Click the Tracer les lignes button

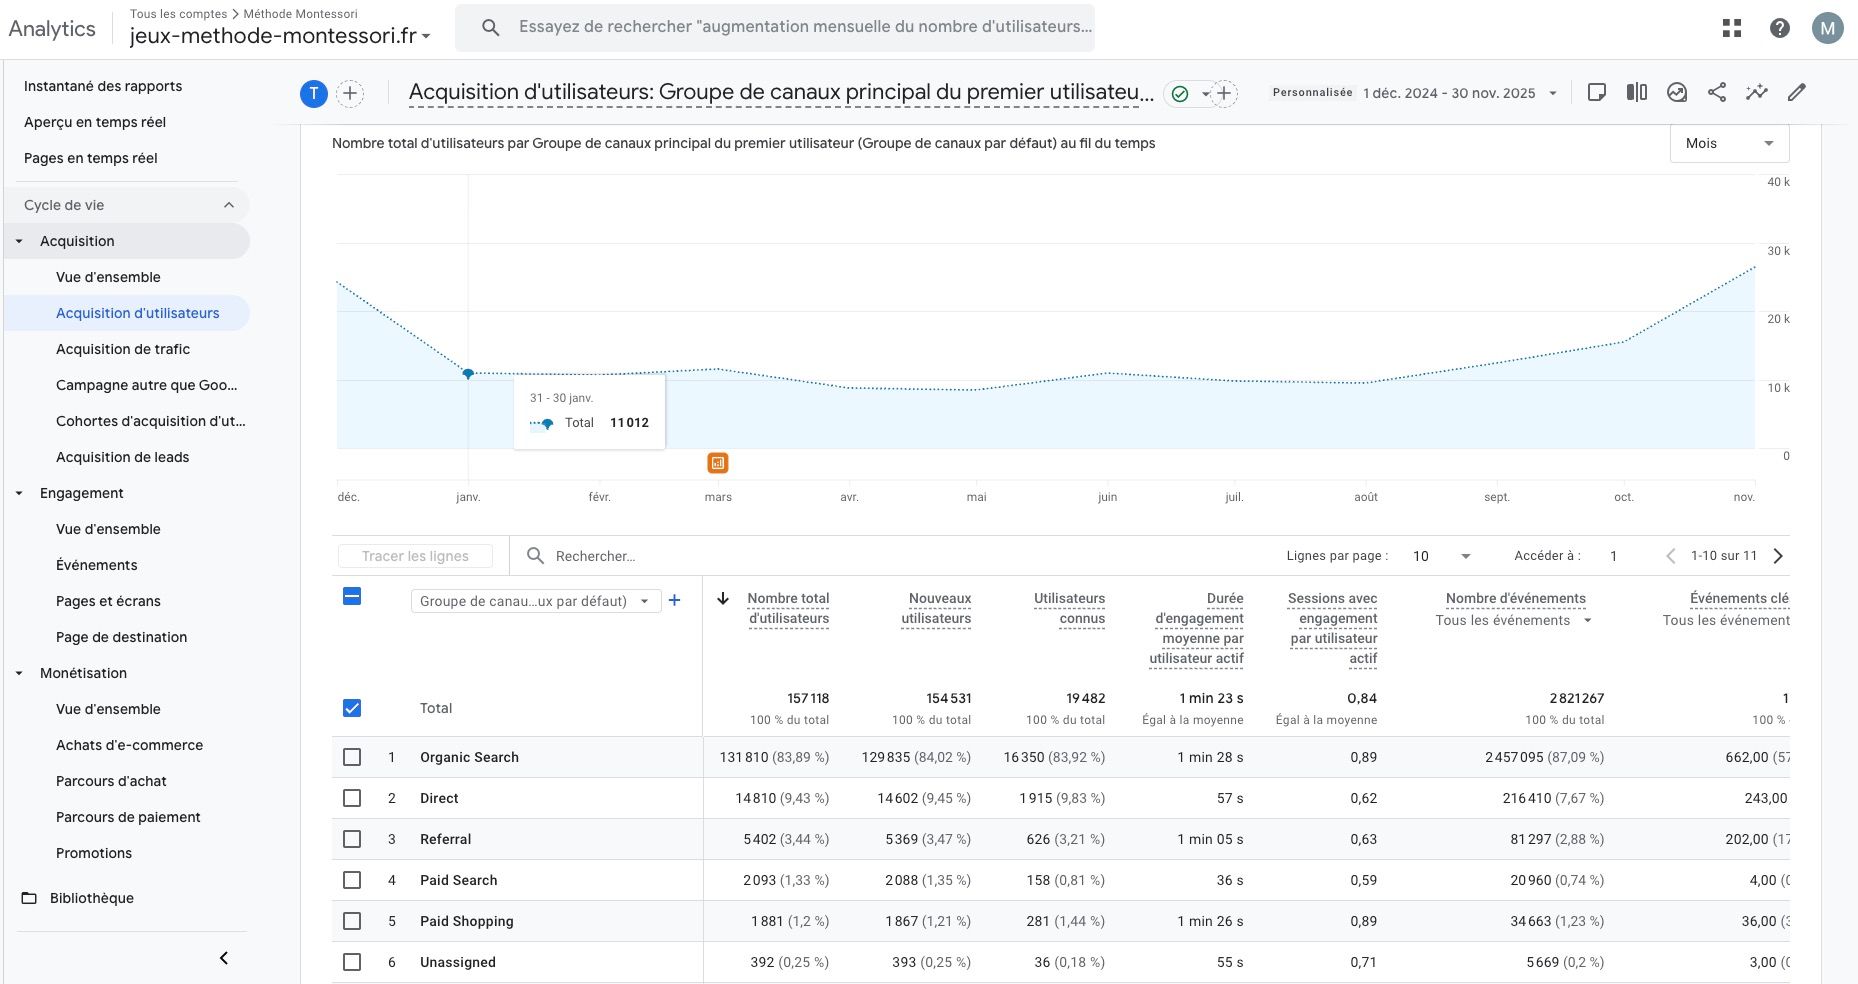[415, 556]
